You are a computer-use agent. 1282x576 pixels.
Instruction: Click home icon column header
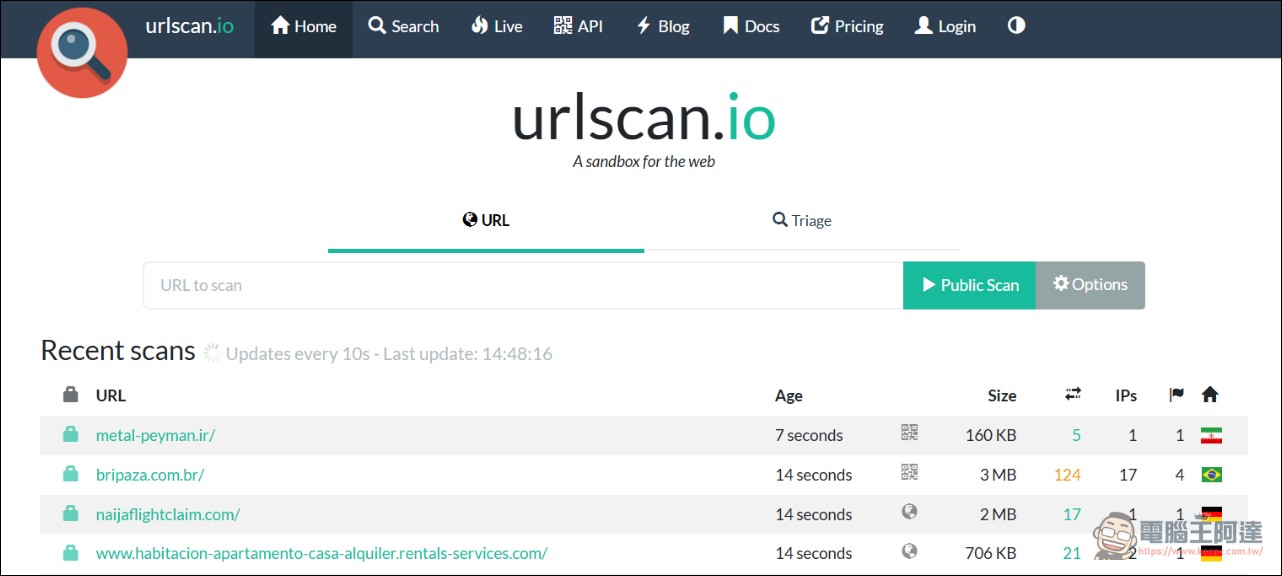coord(1210,395)
